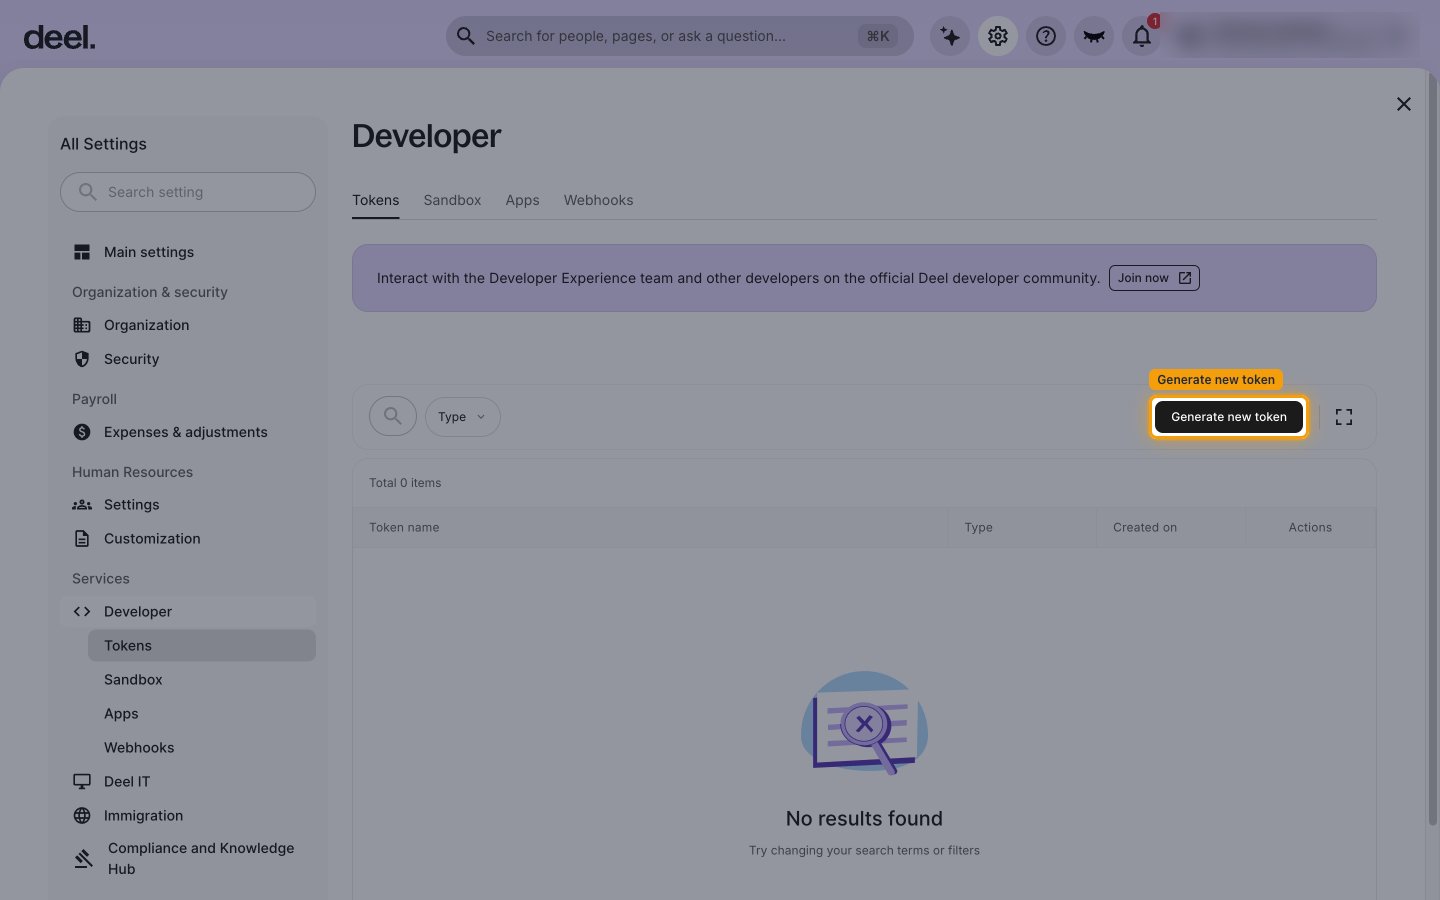The image size is (1440, 900).
Task: Close the settings panel with X
Action: (1403, 104)
